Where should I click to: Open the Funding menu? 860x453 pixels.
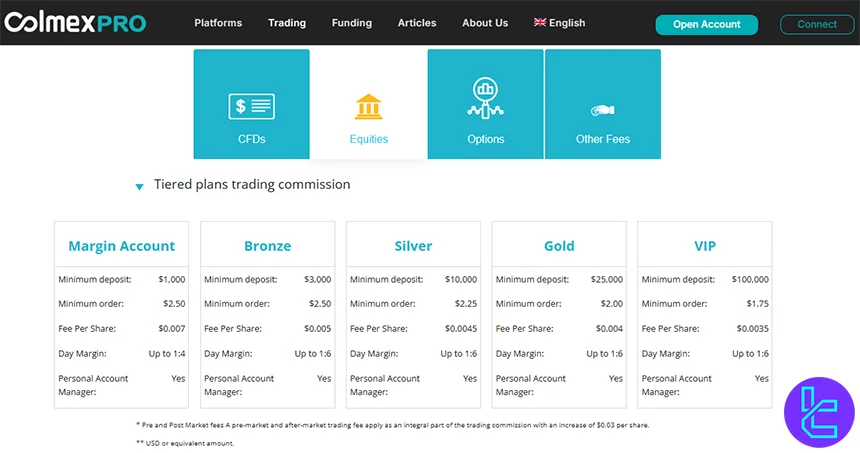(352, 23)
